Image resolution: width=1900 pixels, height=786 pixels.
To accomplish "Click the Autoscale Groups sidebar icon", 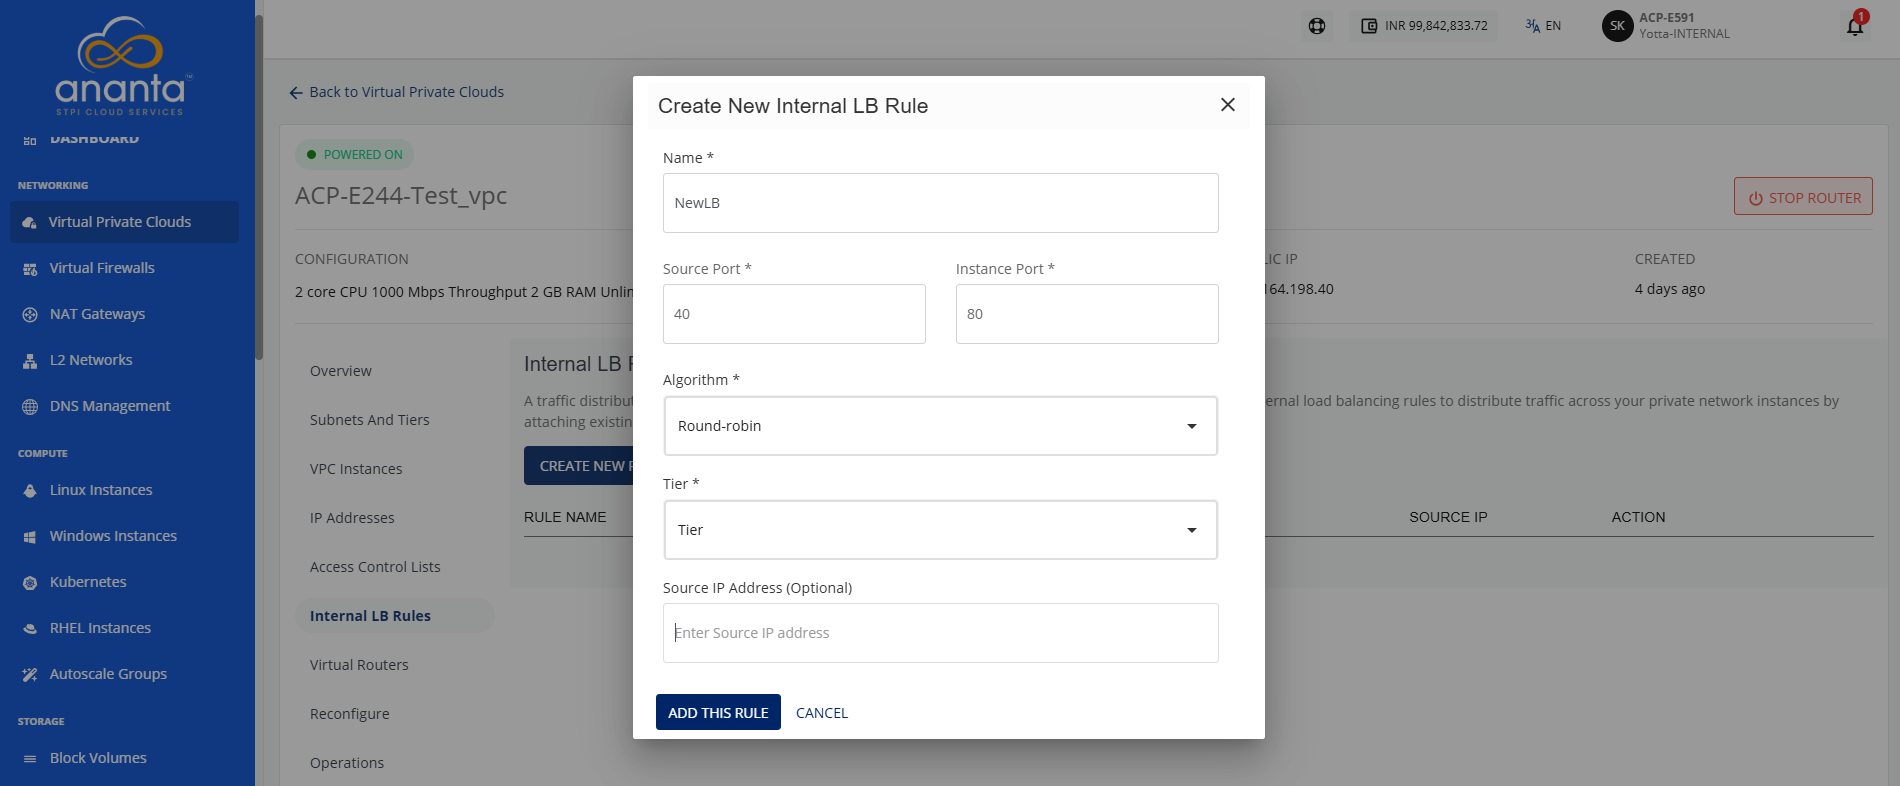I will click(30, 674).
